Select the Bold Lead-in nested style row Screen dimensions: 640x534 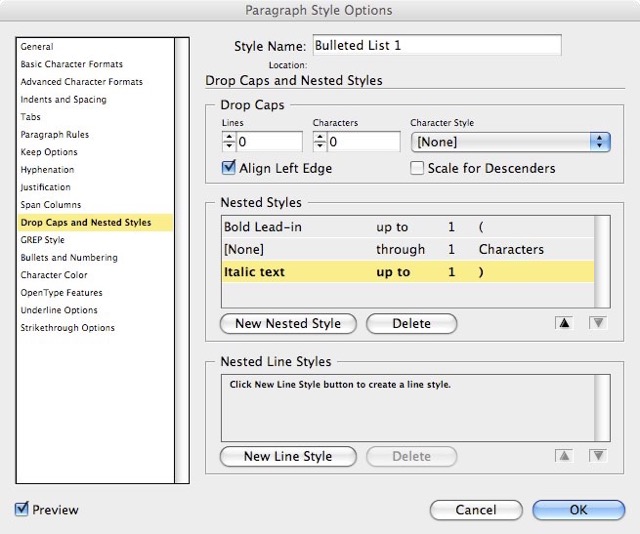pyautogui.click(x=408, y=227)
